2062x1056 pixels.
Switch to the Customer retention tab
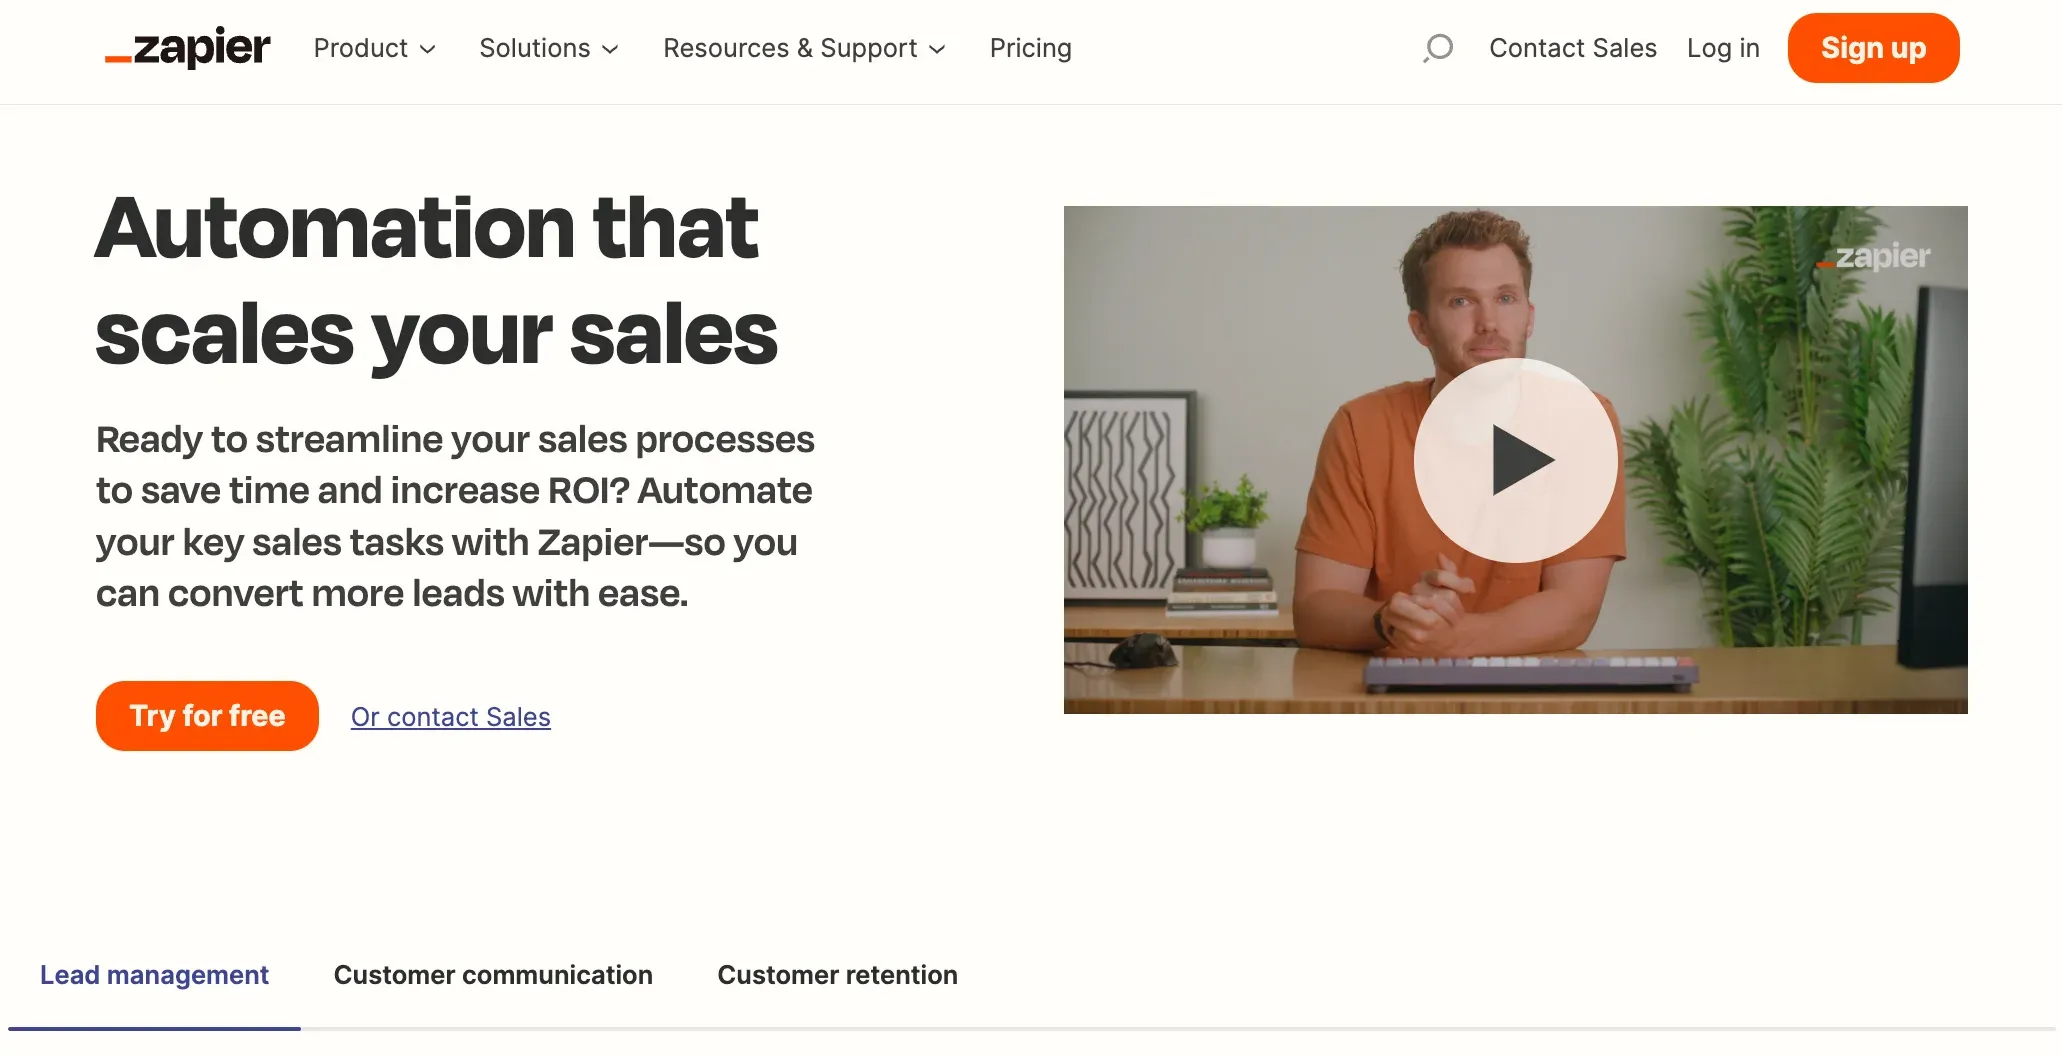837,975
